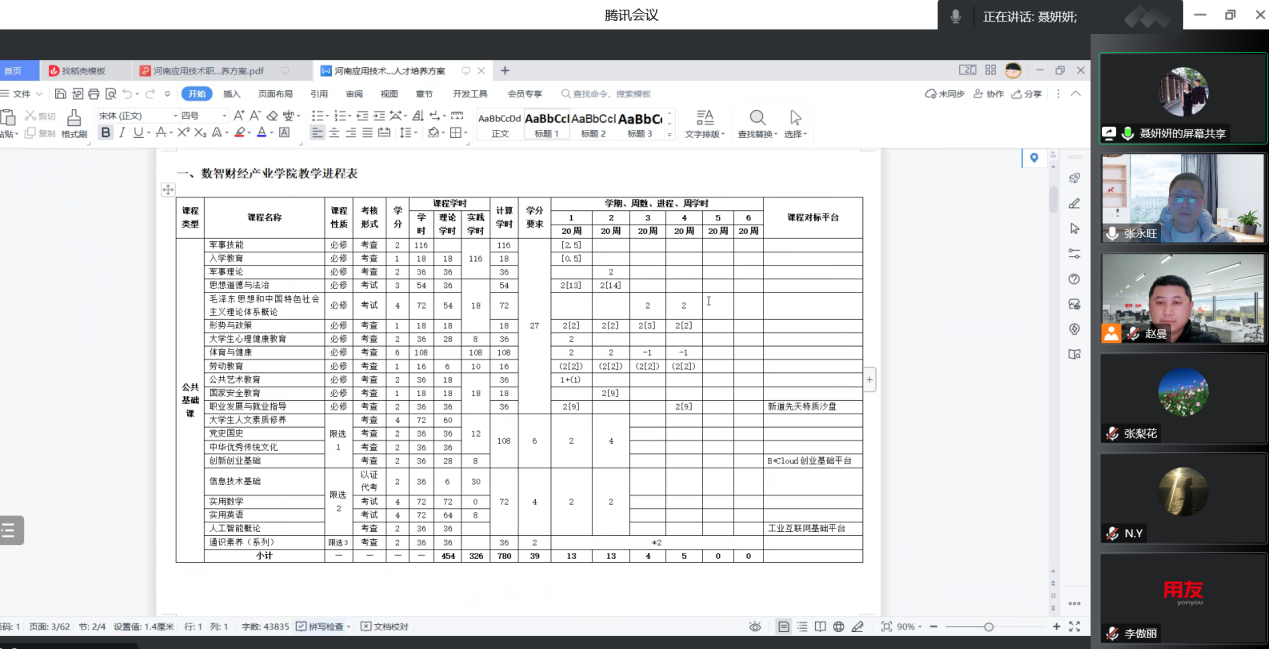The image size is (1269, 649).
Task: Open the font name dropdown 宋体 (正文)
Action: (135, 116)
